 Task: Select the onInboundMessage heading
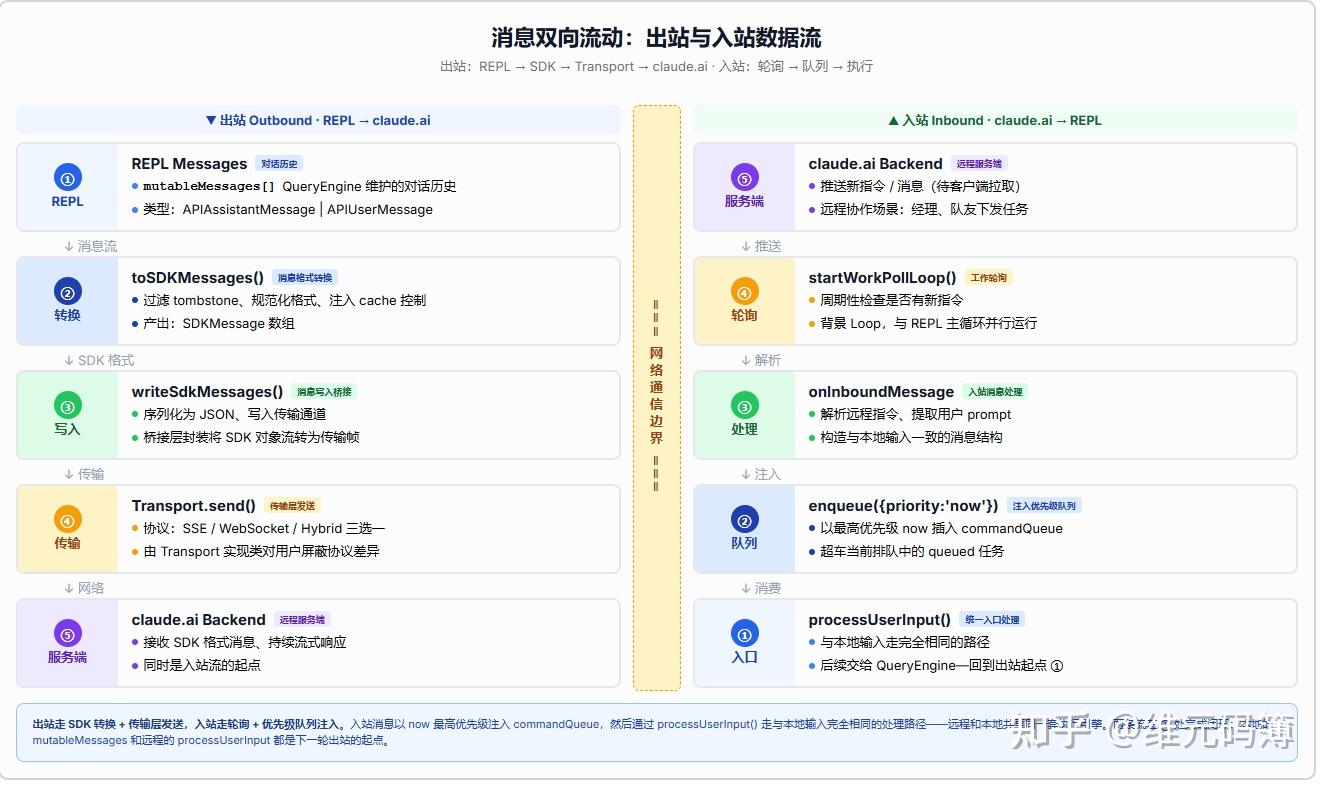881,392
